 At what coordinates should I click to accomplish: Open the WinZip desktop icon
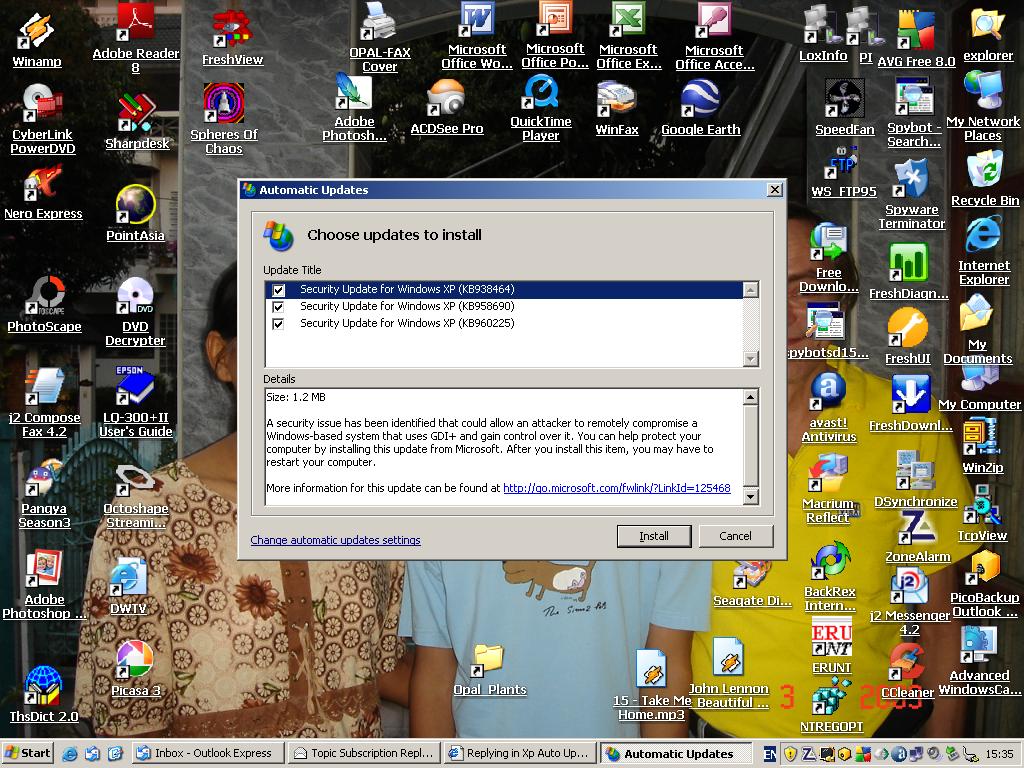click(x=983, y=445)
